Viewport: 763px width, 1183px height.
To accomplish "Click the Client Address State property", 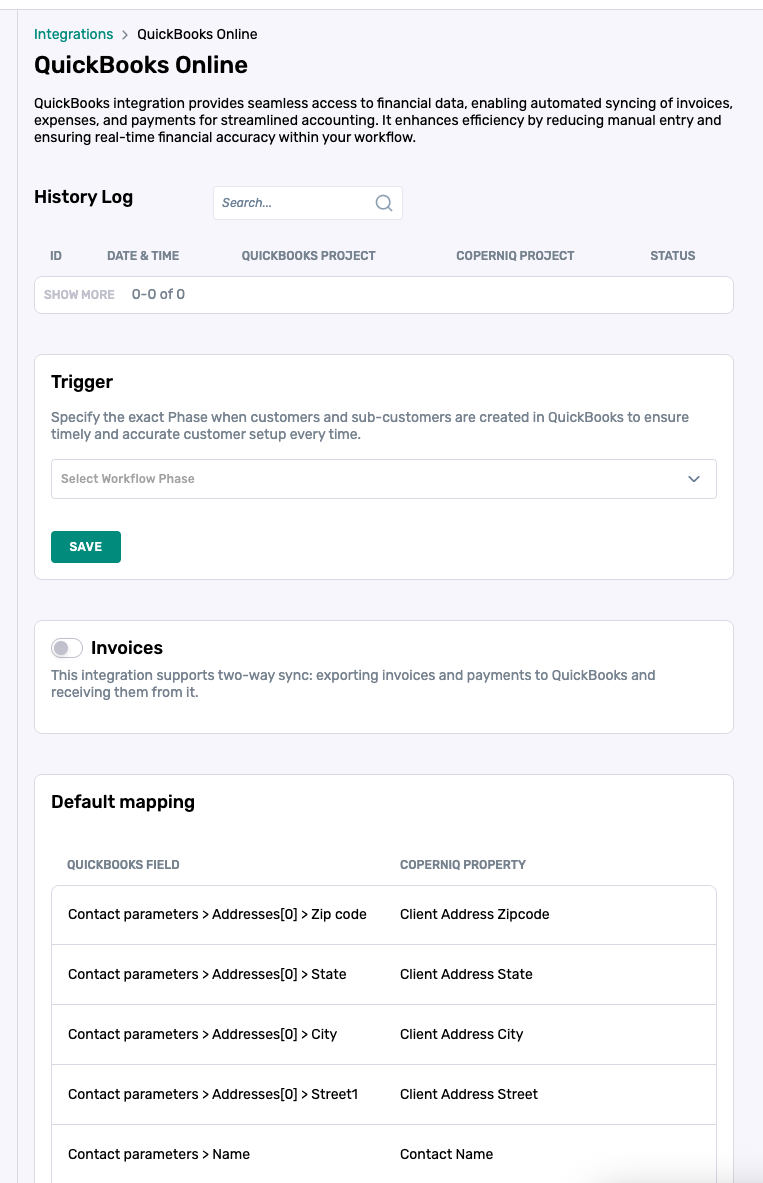I will [x=466, y=974].
